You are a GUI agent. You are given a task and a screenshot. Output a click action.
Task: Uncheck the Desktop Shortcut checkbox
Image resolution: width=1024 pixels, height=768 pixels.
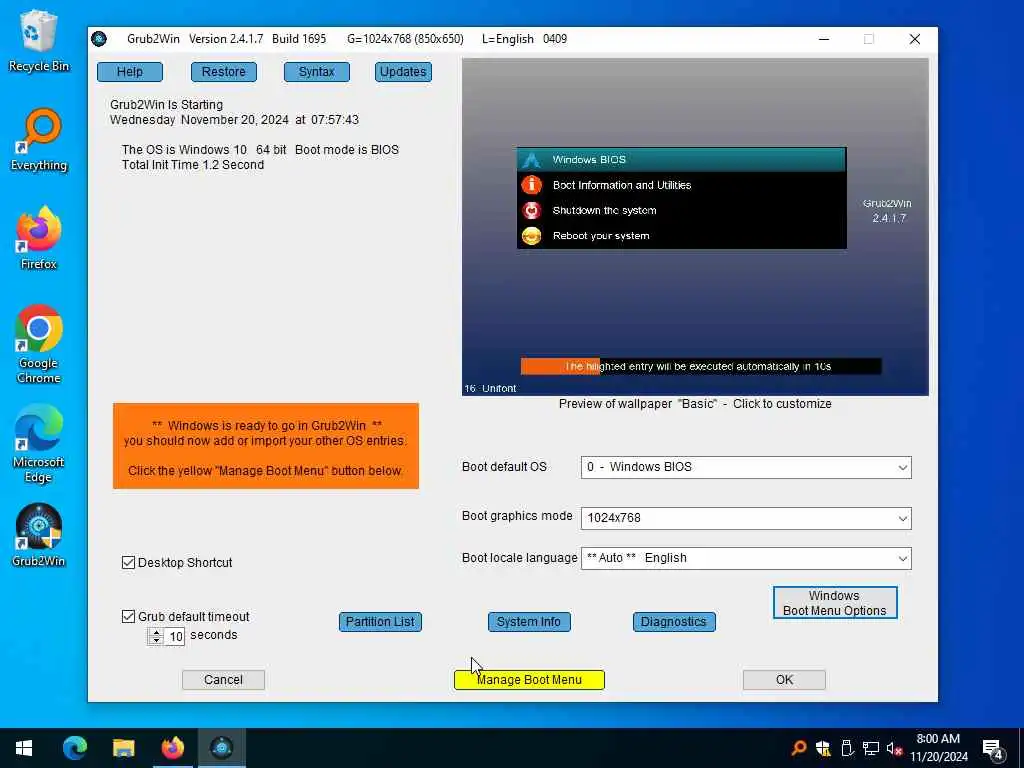(128, 562)
